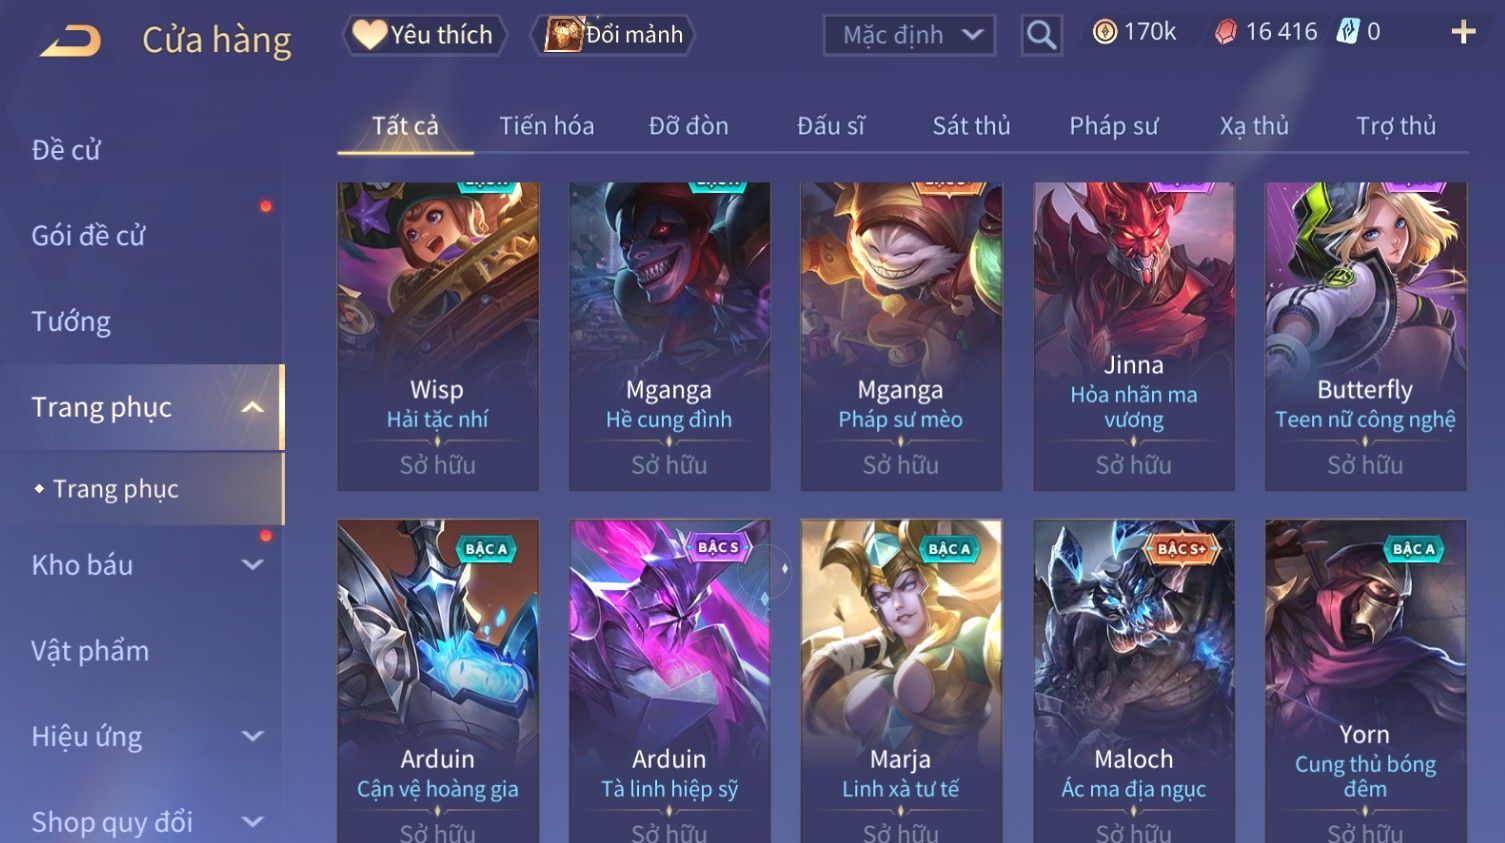
Task: Open Yêu thích heart favorites
Action: [424, 35]
